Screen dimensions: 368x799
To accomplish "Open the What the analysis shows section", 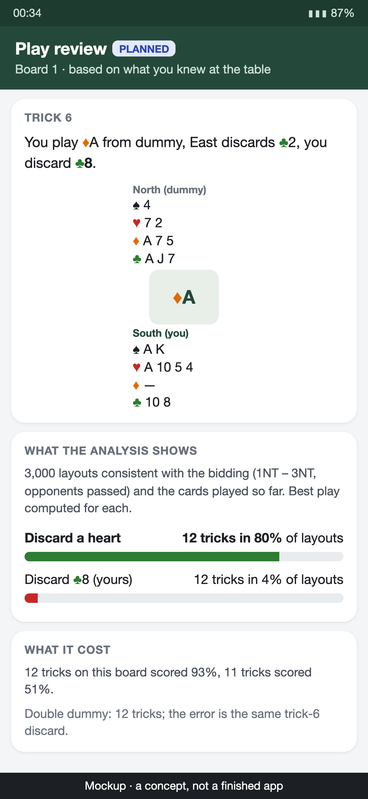I will (x=111, y=451).
